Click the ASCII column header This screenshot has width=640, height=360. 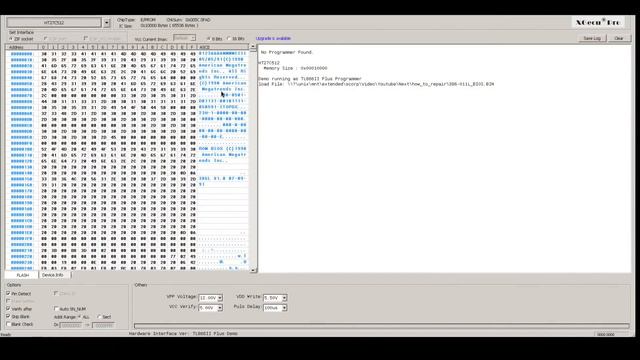(223, 47)
